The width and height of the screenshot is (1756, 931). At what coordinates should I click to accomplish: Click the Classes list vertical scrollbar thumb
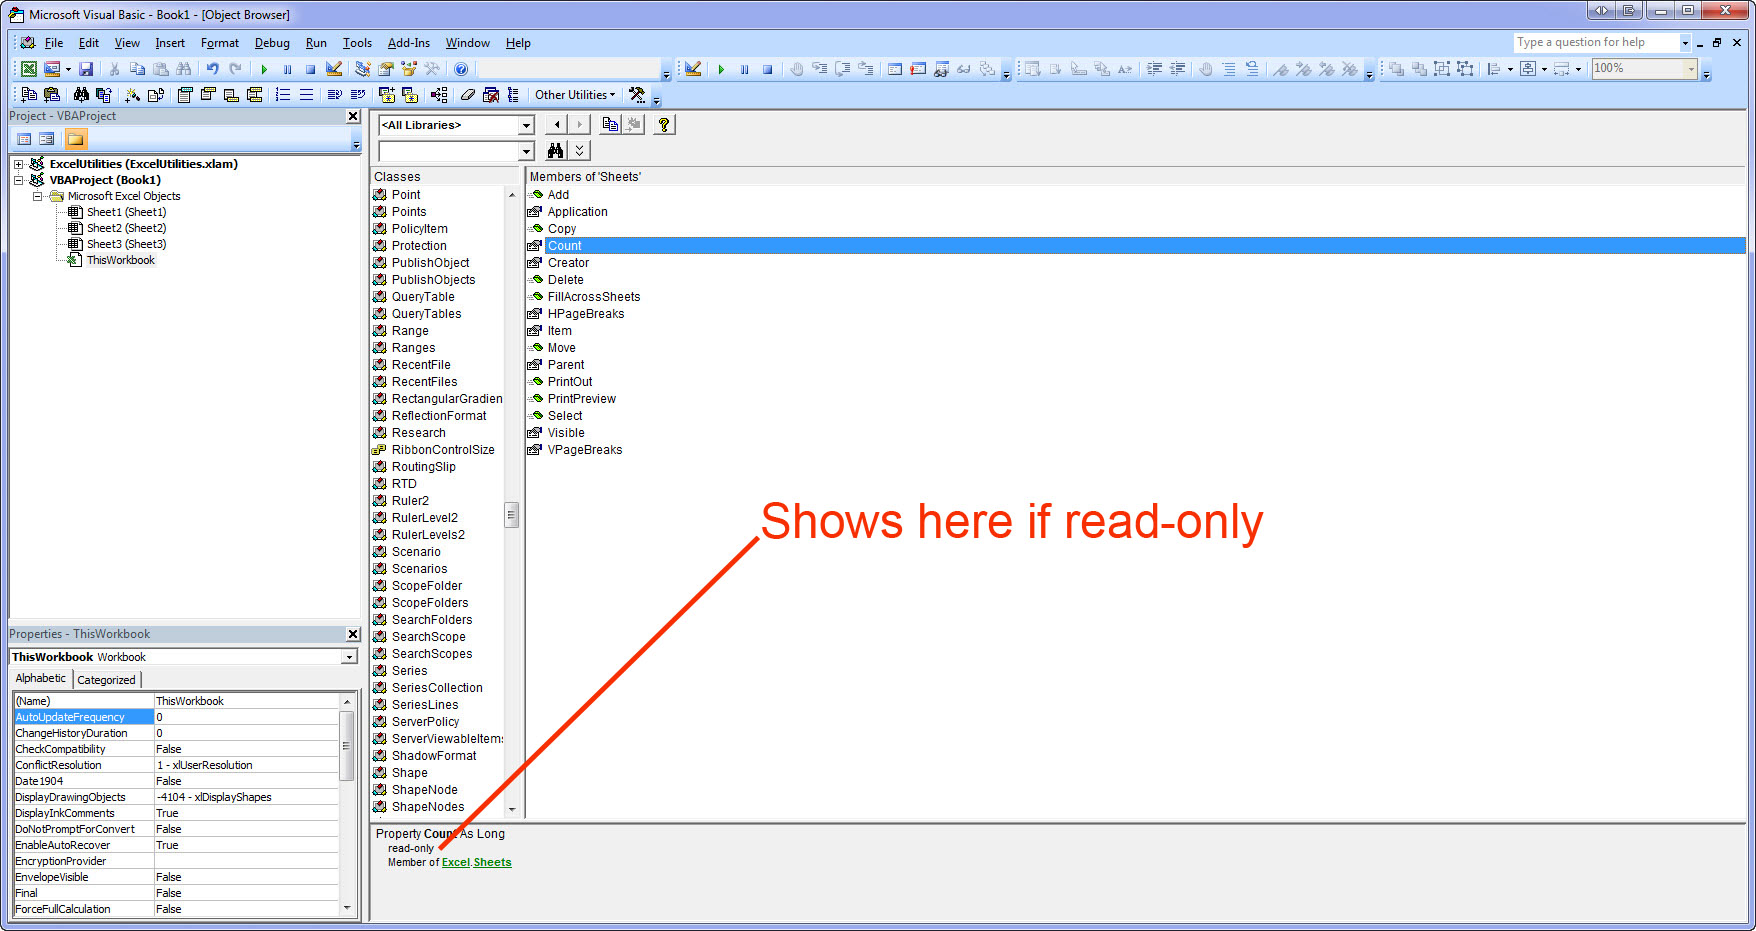pyautogui.click(x=511, y=516)
